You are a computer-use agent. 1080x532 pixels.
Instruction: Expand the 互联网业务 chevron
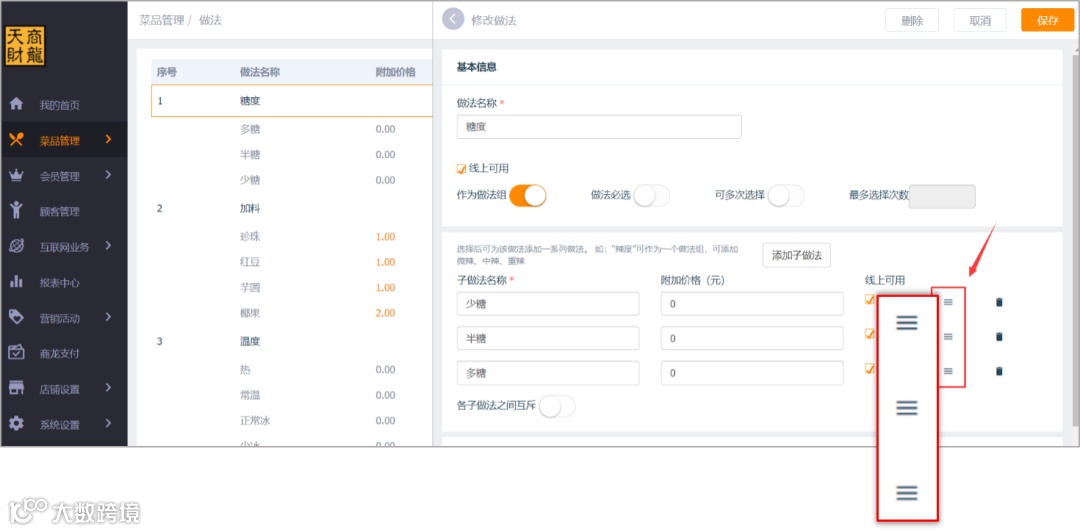[108, 245]
